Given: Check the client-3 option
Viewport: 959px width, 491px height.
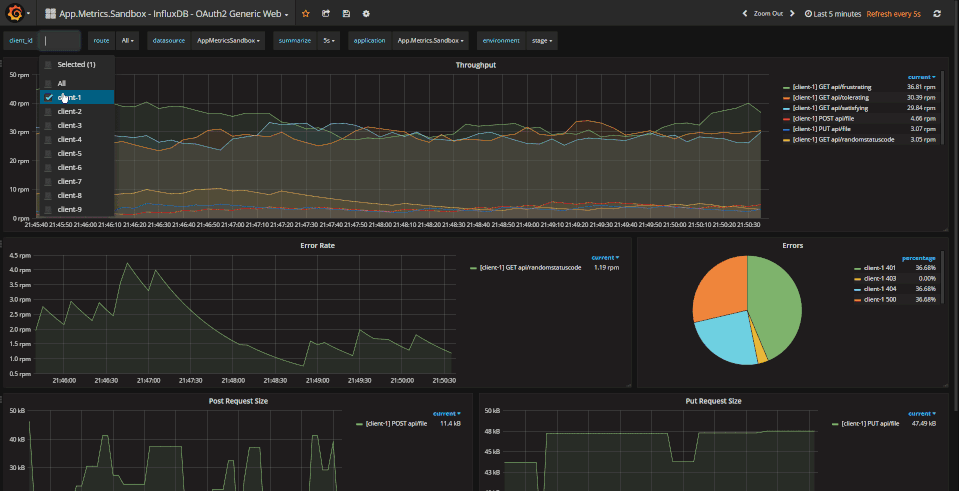Looking at the screenshot, I should point(48,125).
